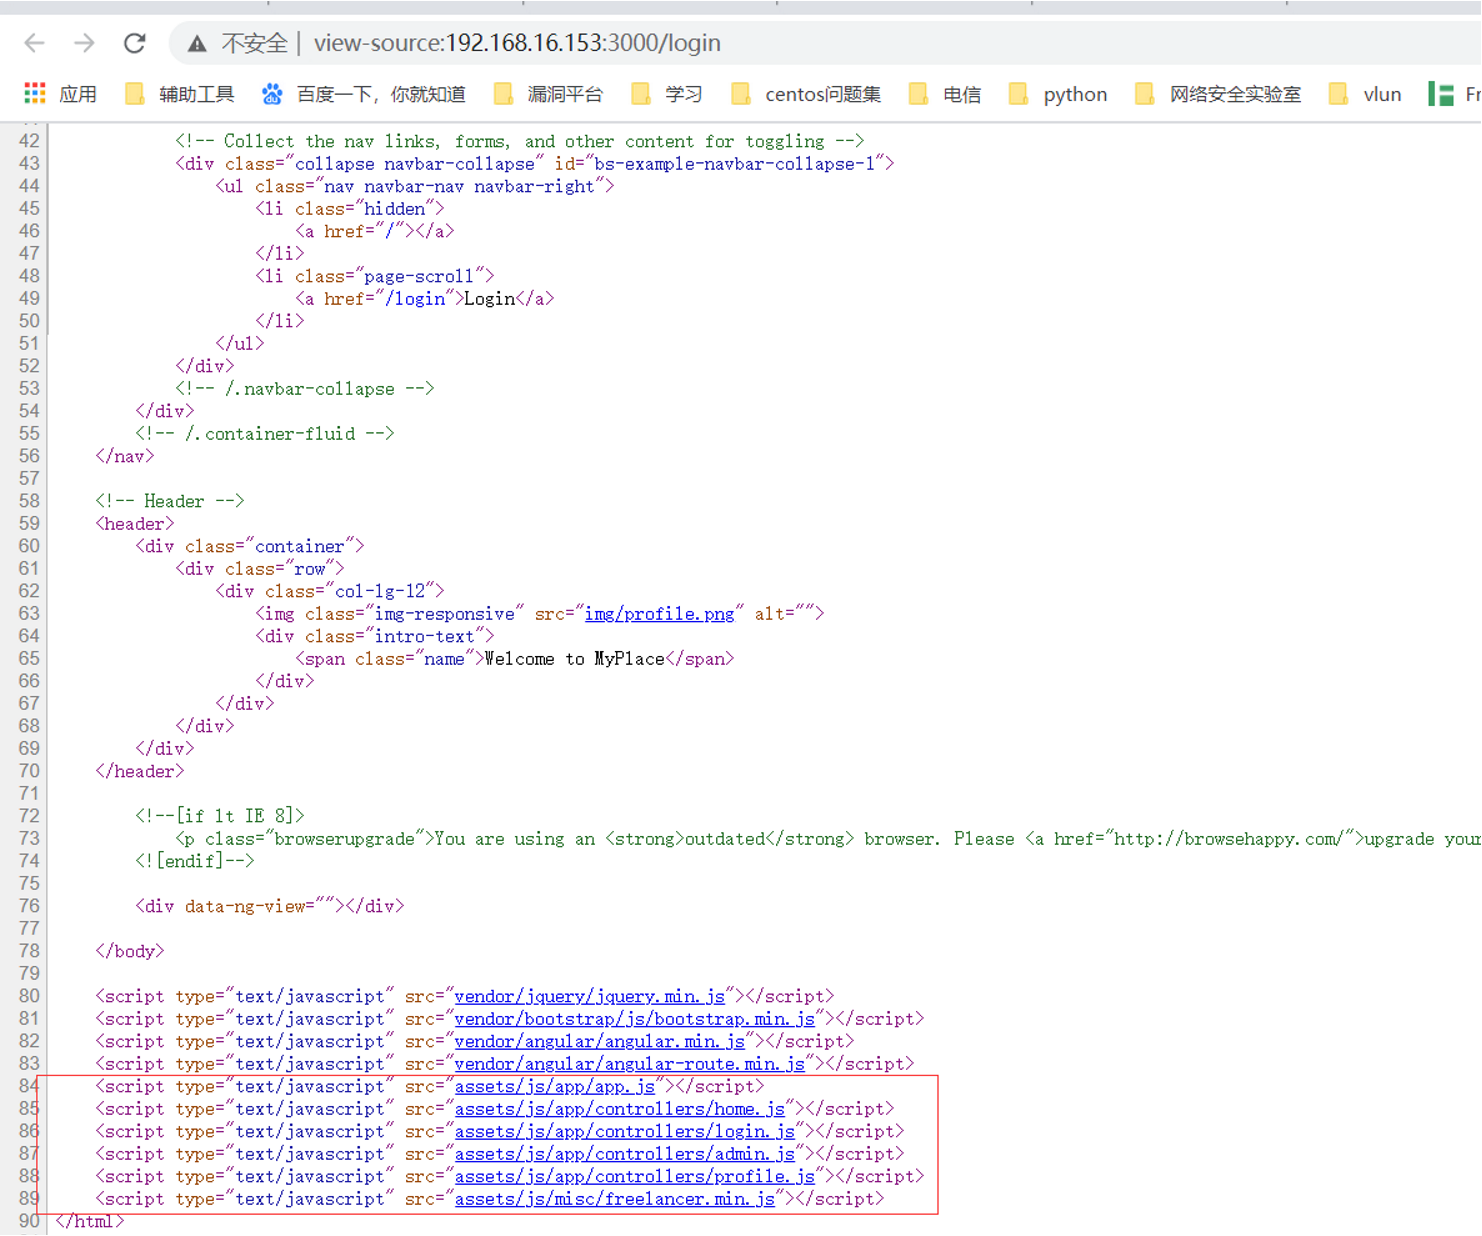Click the browser back arrow
This screenshot has height=1236, width=1482.
tap(34, 43)
